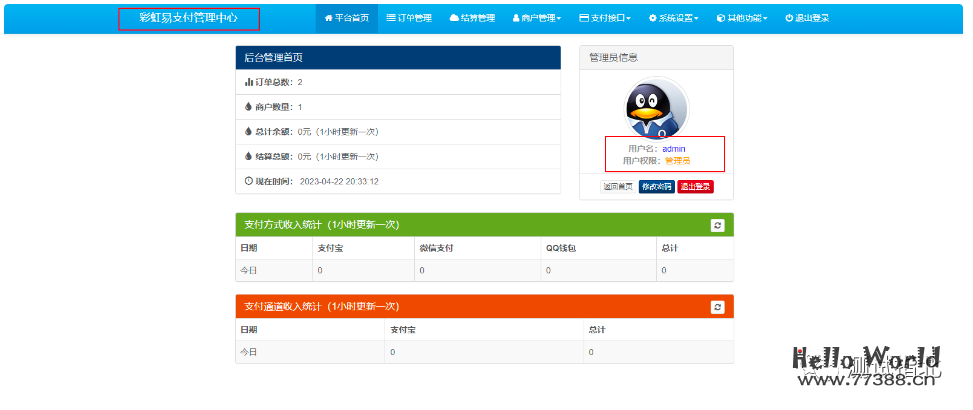Click the droplet icon beside 总计余额
Screen dimensions: 973x410
(x=249, y=131)
